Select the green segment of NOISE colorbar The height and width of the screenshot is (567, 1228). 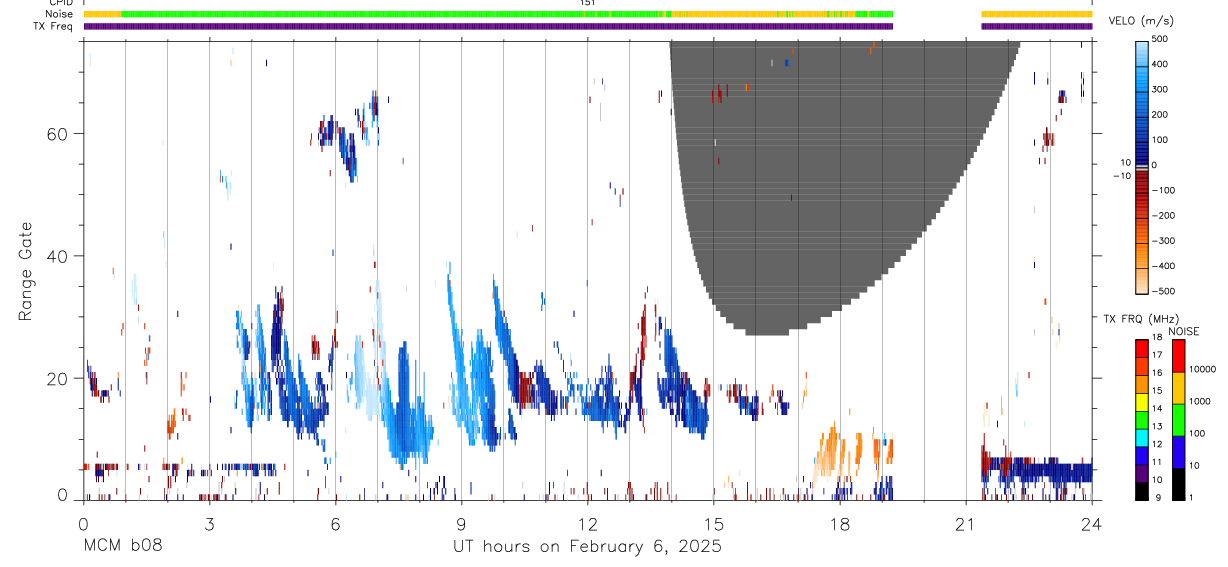click(1179, 419)
